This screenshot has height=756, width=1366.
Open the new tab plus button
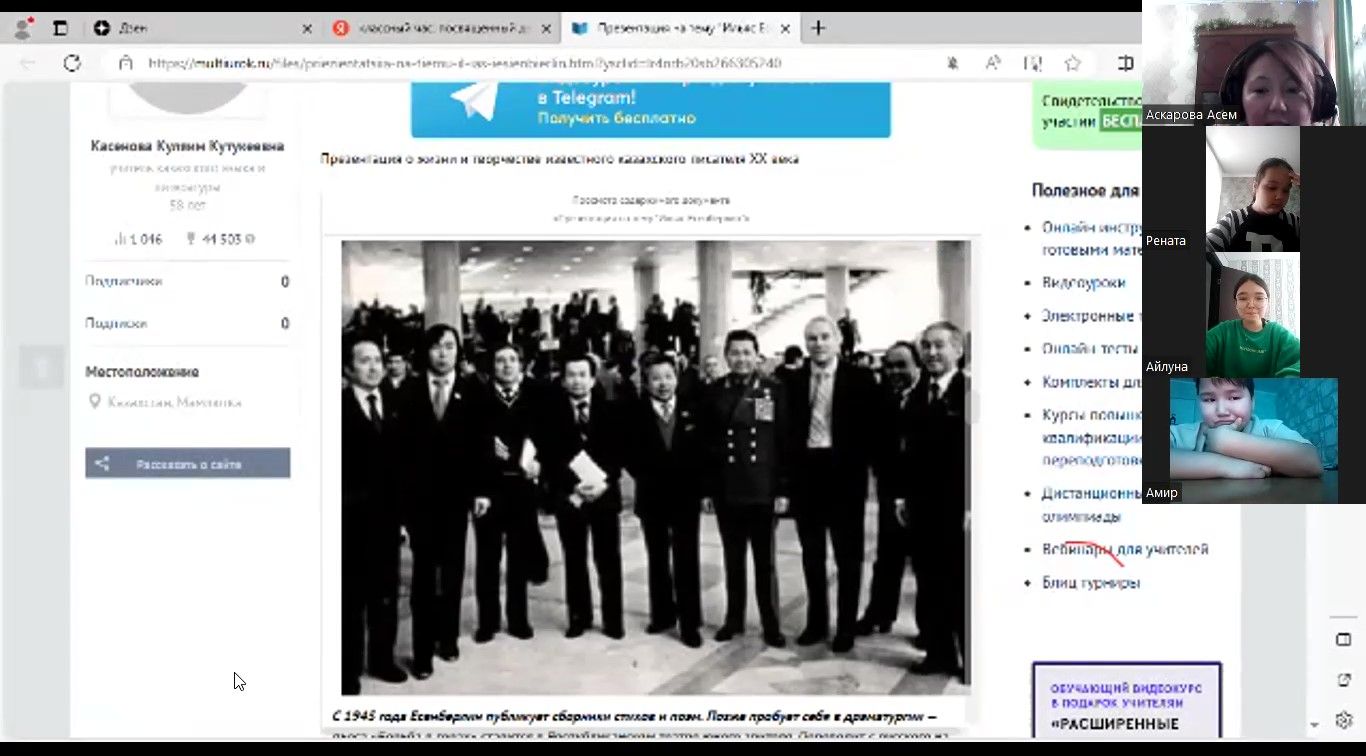(x=818, y=28)
